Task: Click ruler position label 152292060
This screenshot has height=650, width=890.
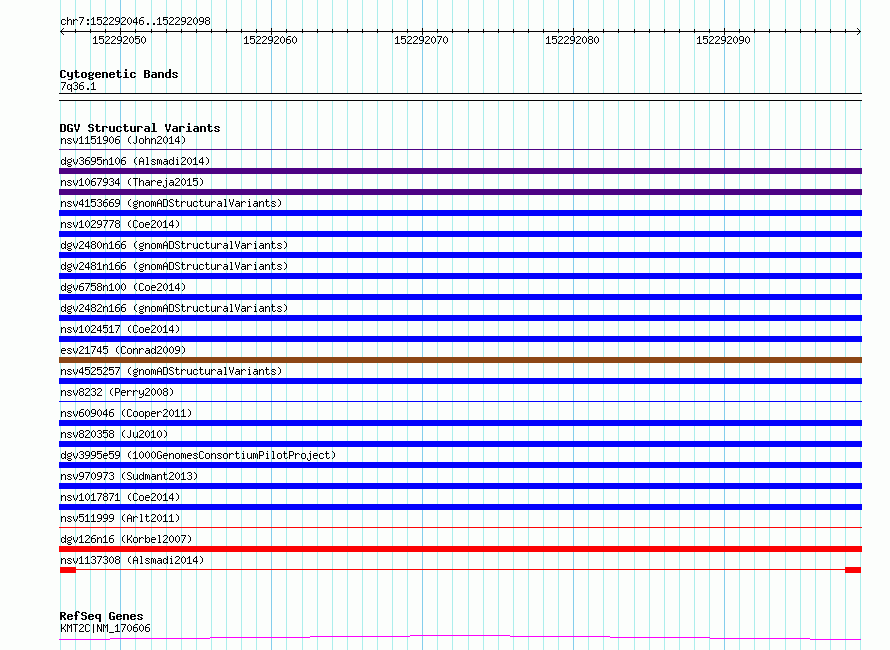Action: [x=270, y=40]
